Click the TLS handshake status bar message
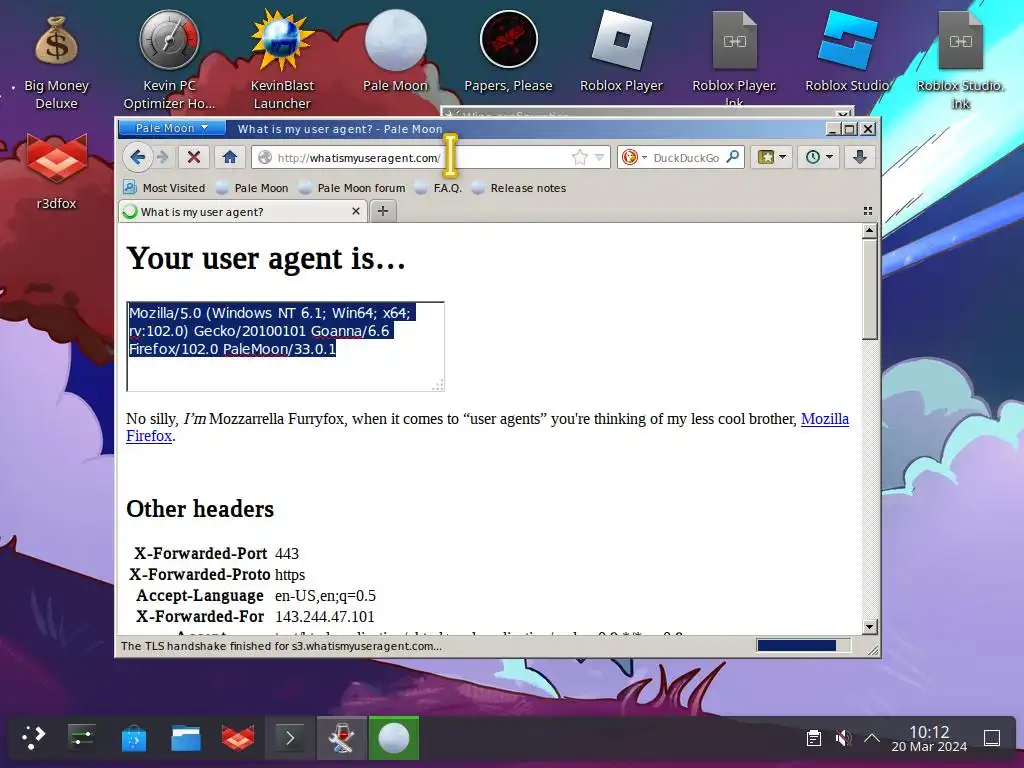This screenshot has width=1024, height=768. [x=281, y=646]
